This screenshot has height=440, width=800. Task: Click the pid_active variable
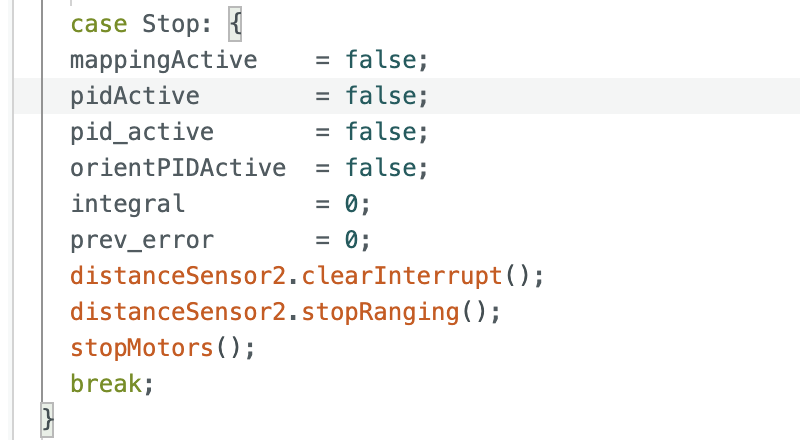pos(142,132)
